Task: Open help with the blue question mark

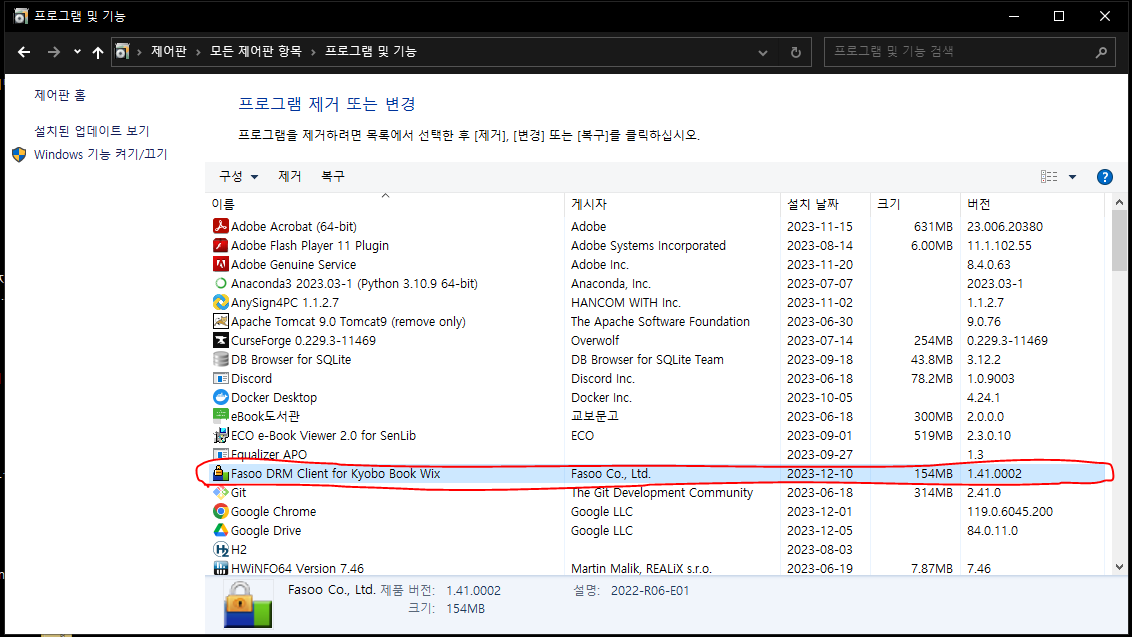Action: point(1105,177)
